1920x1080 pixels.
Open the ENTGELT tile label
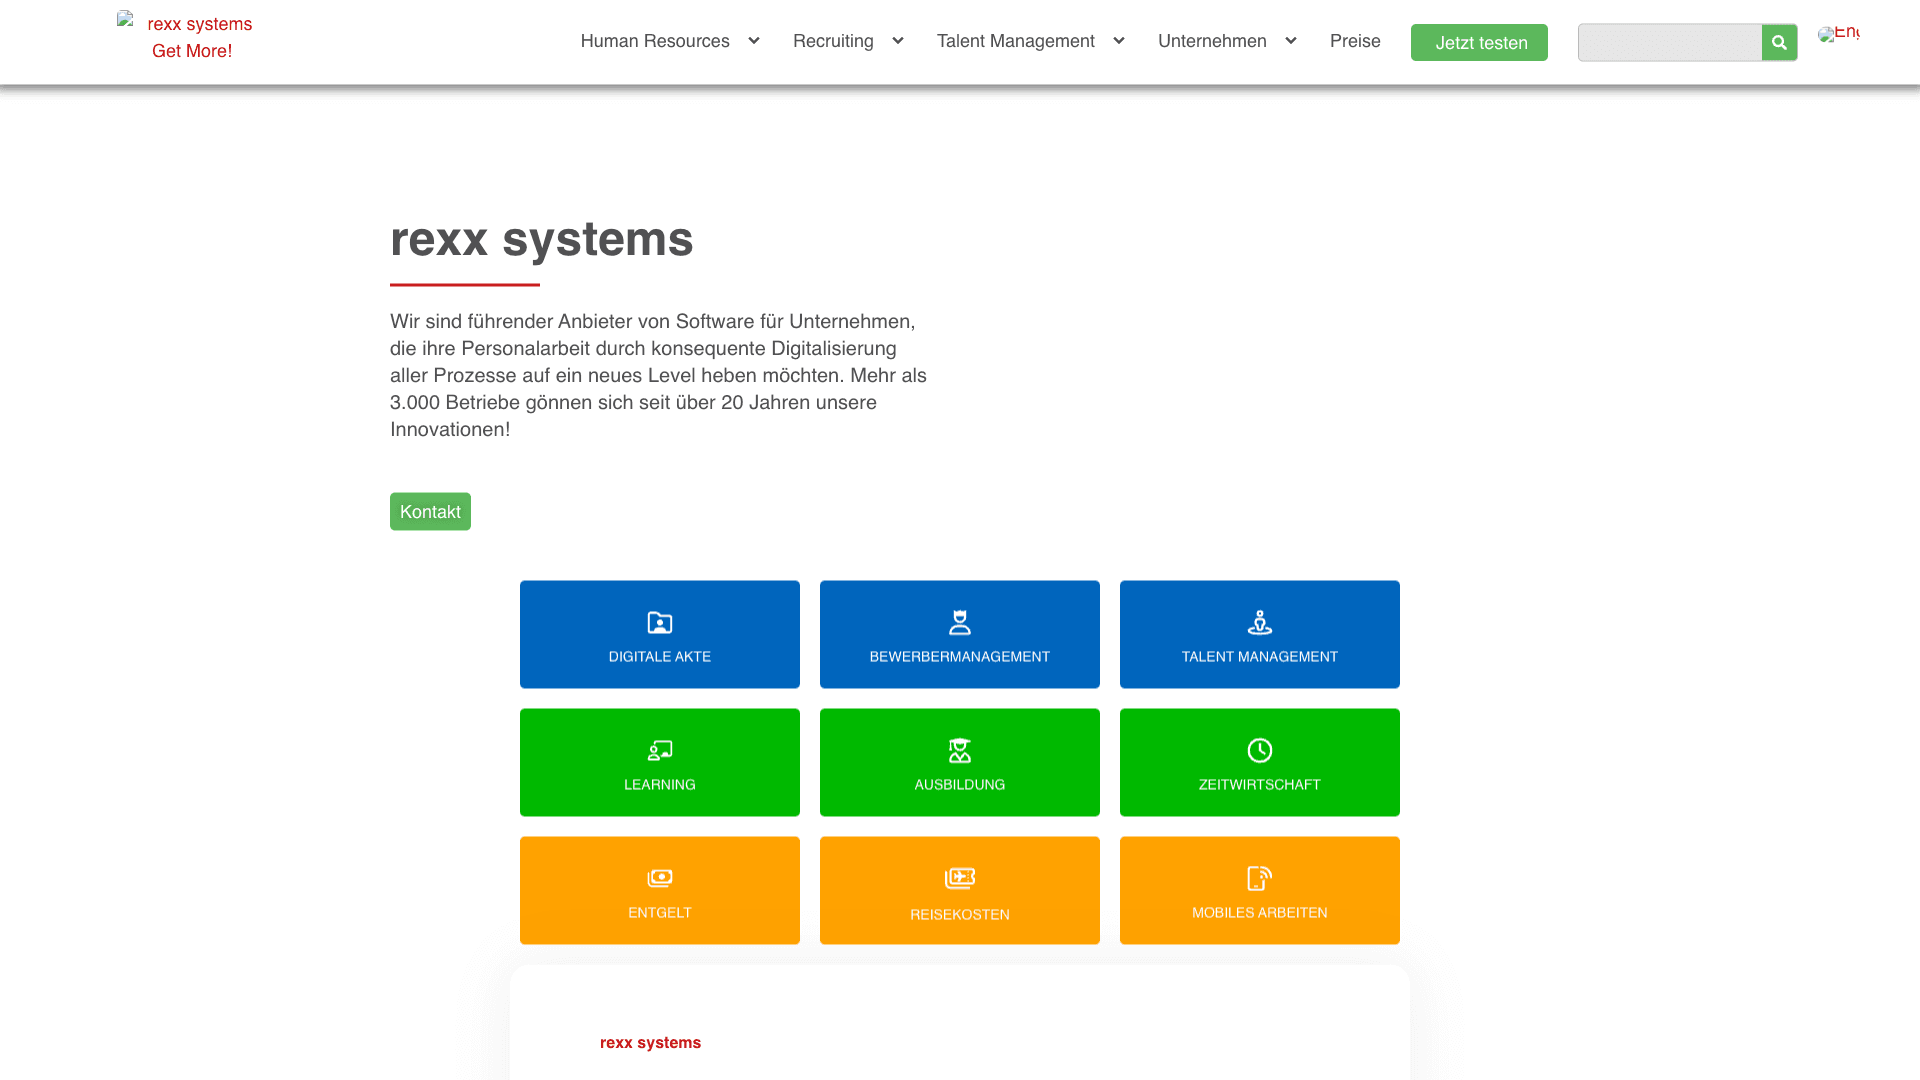click(x=660, y=913)
